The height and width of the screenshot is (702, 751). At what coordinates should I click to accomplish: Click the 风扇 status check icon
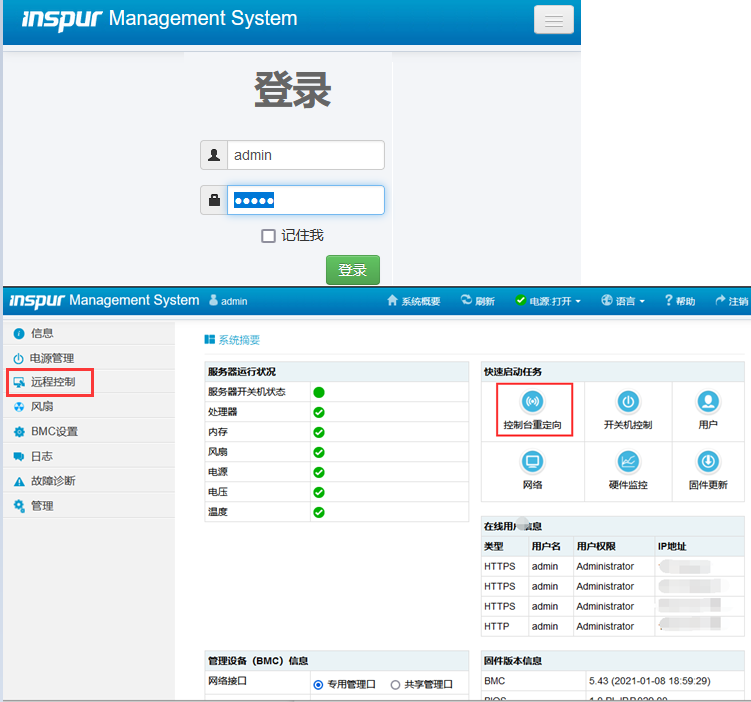tap(319, 453)
